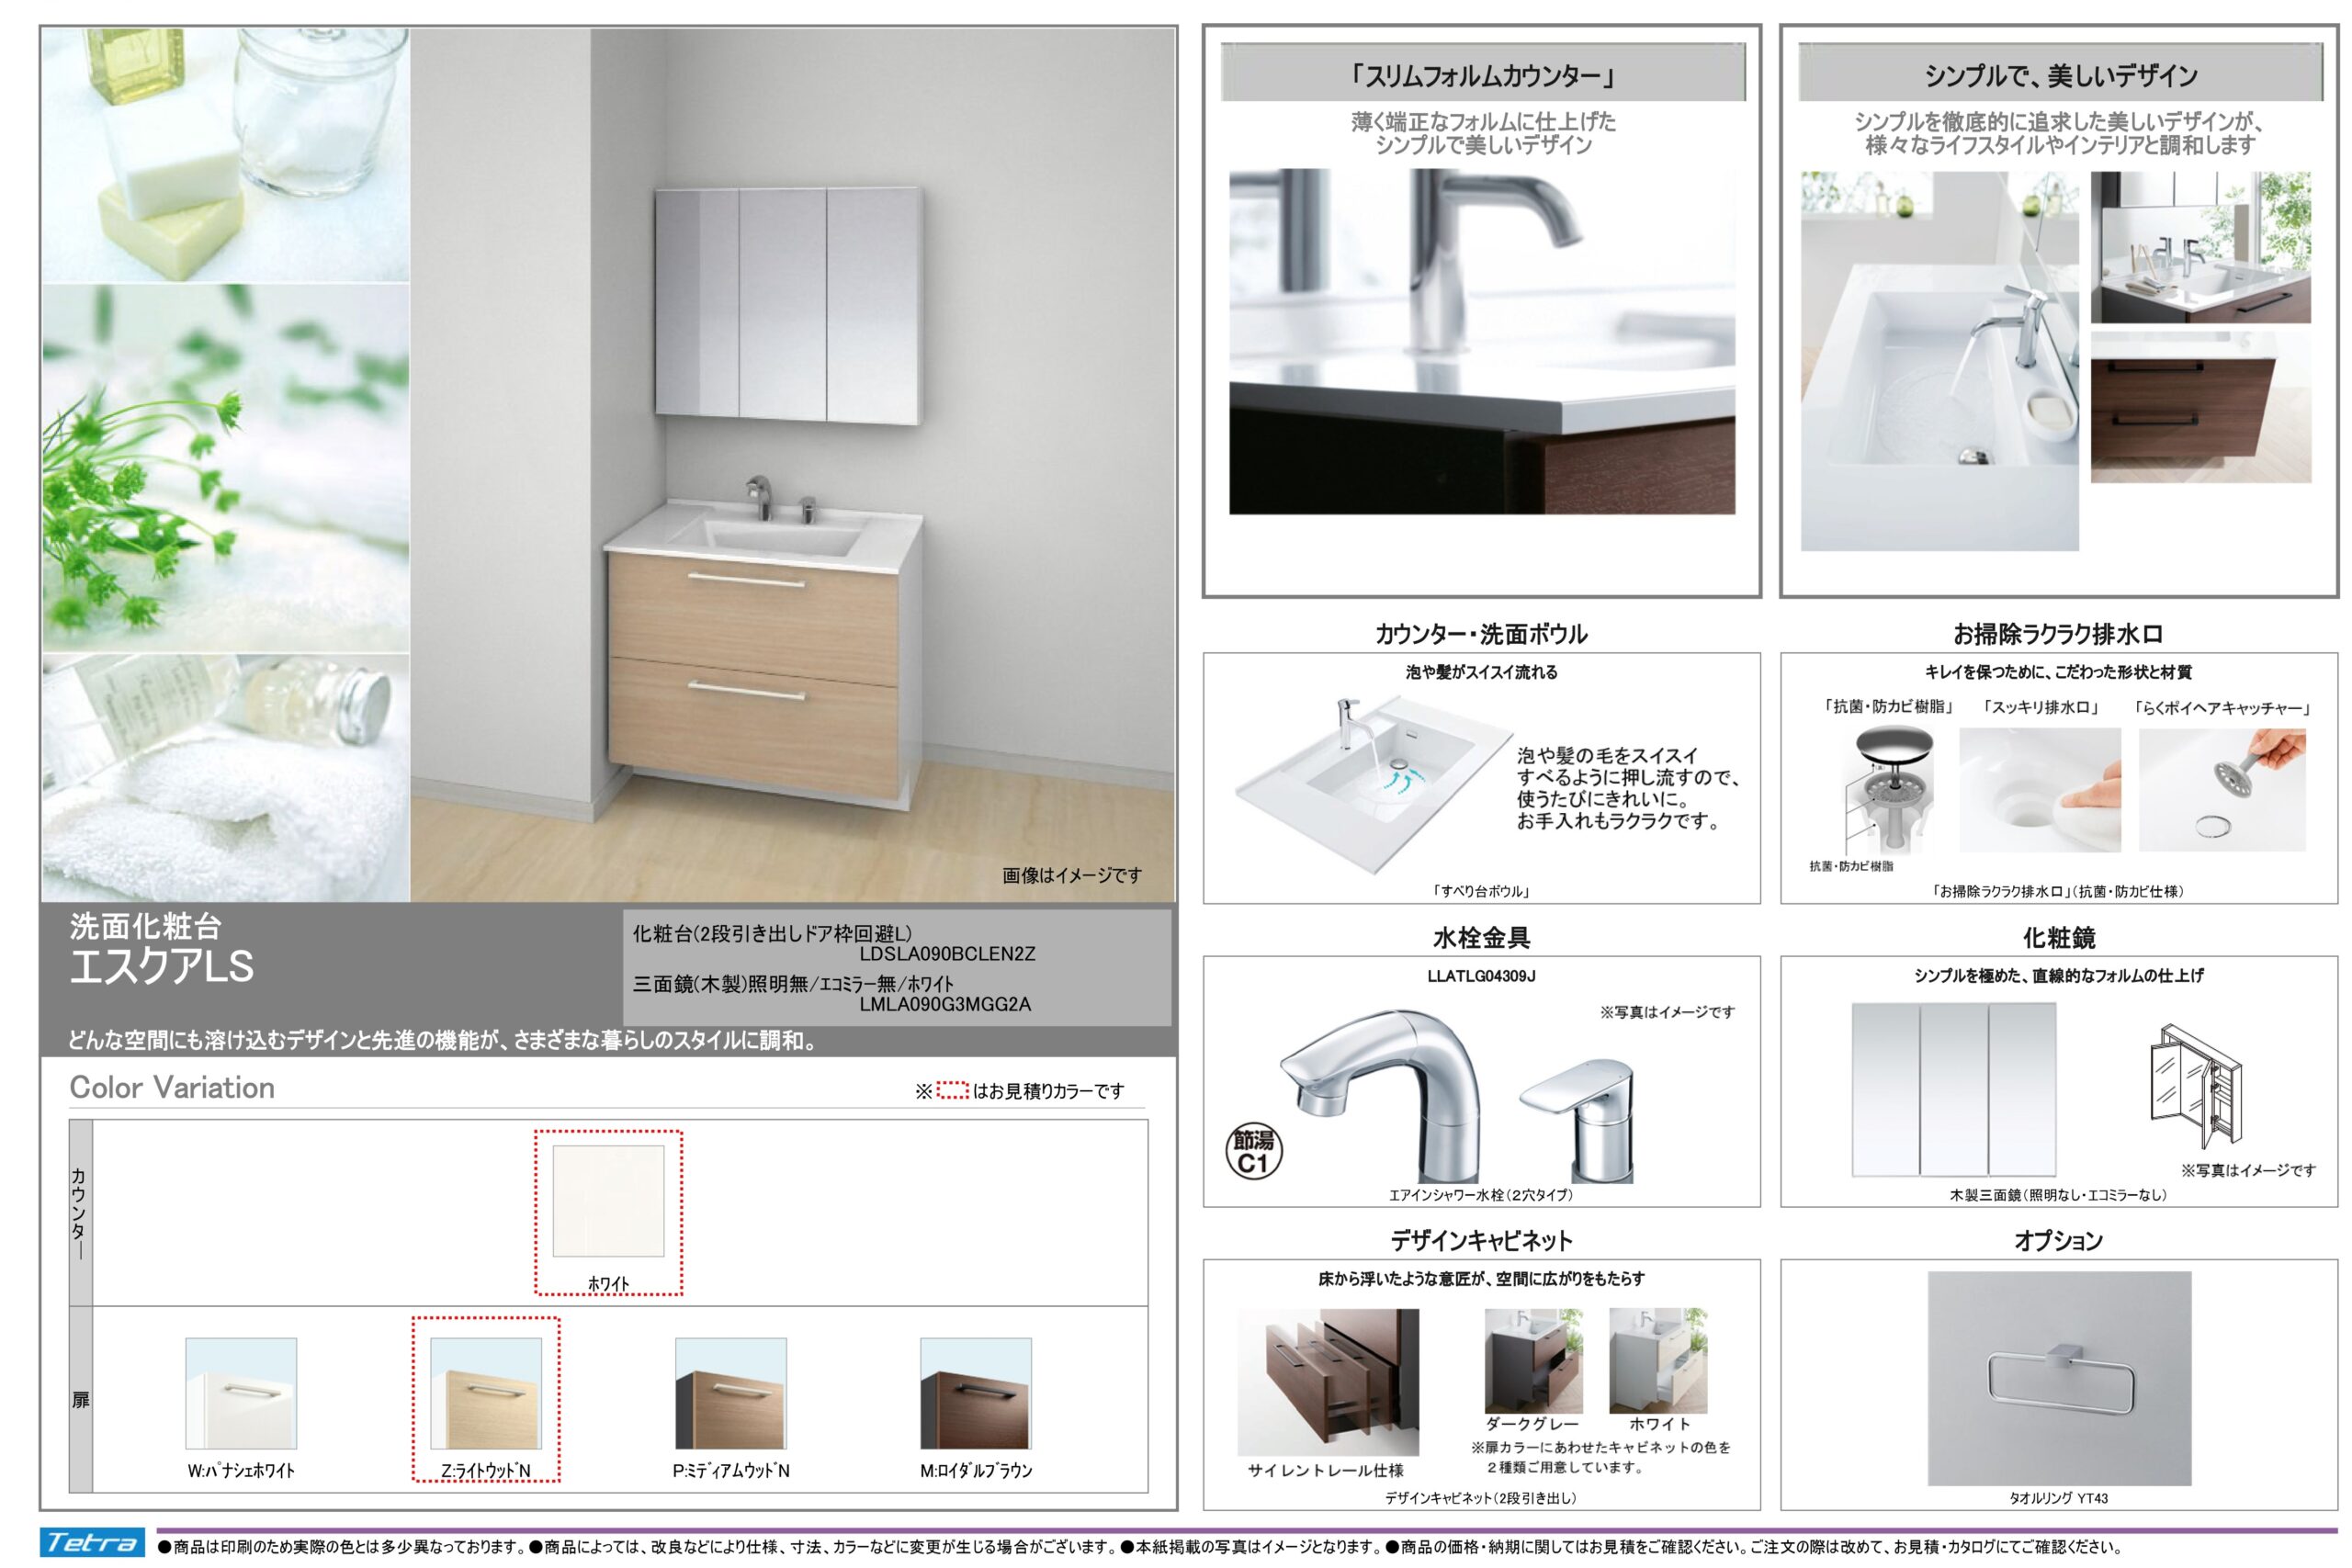This screenshot has width=2352, height=1568.
Task: Click the サイレントレール仕様 drawer photo
Action: (x=1328, y=1382)
